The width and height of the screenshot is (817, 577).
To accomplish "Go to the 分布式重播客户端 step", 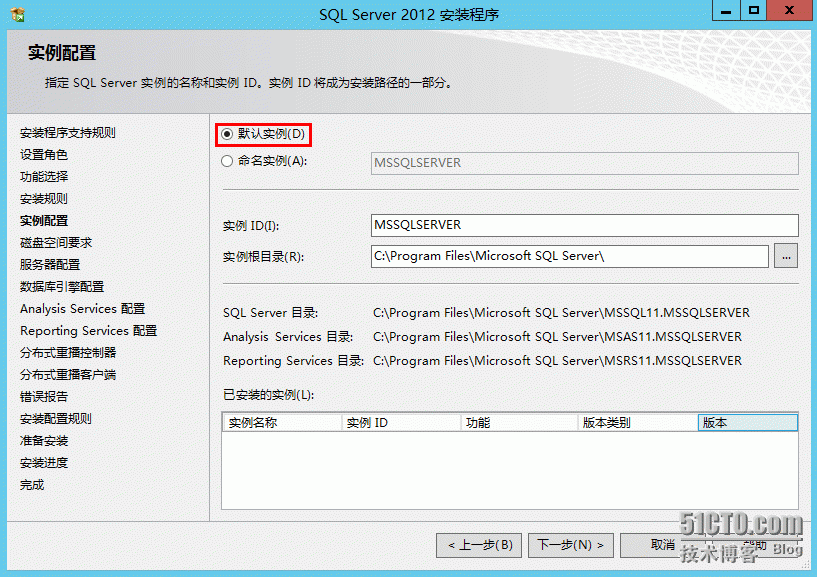I will coord(68,374).
